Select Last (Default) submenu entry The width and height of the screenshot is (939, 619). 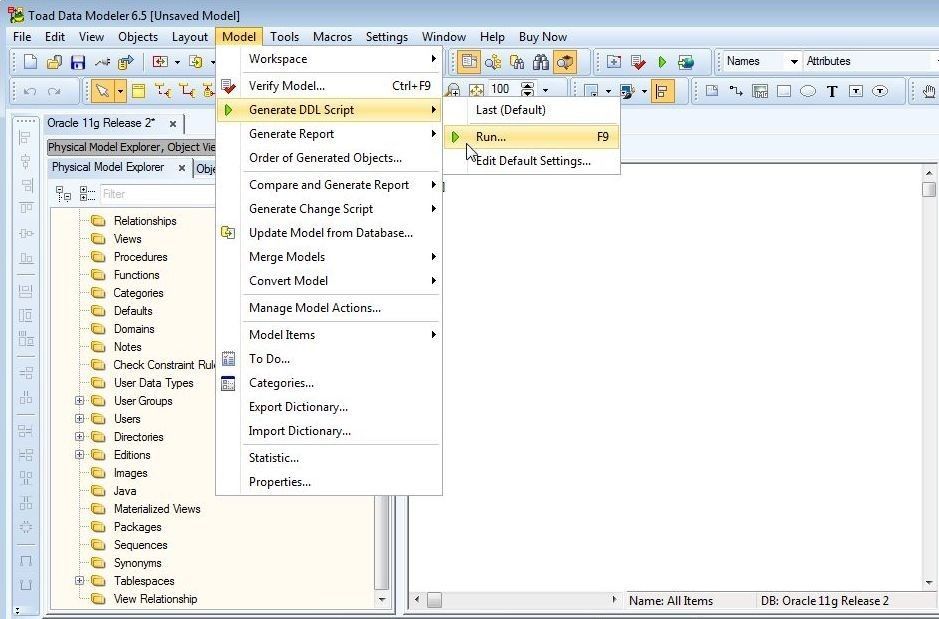(532, 110)
